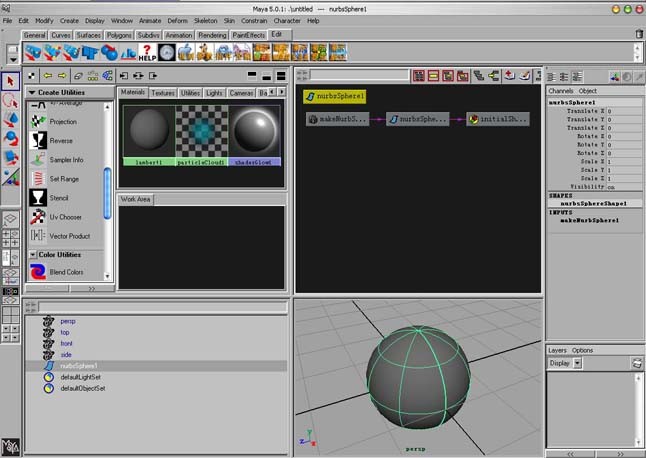The image size is (646, 458).
Task: Click the Stencil utility icon
Action: [38, 198]
